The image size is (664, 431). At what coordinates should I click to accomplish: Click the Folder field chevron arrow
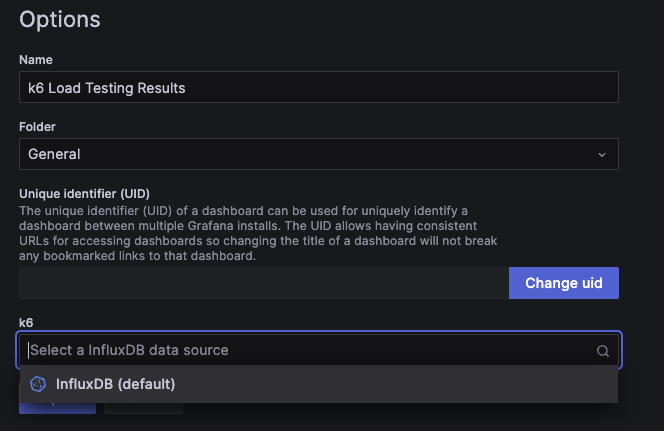[x=602, y=155]
